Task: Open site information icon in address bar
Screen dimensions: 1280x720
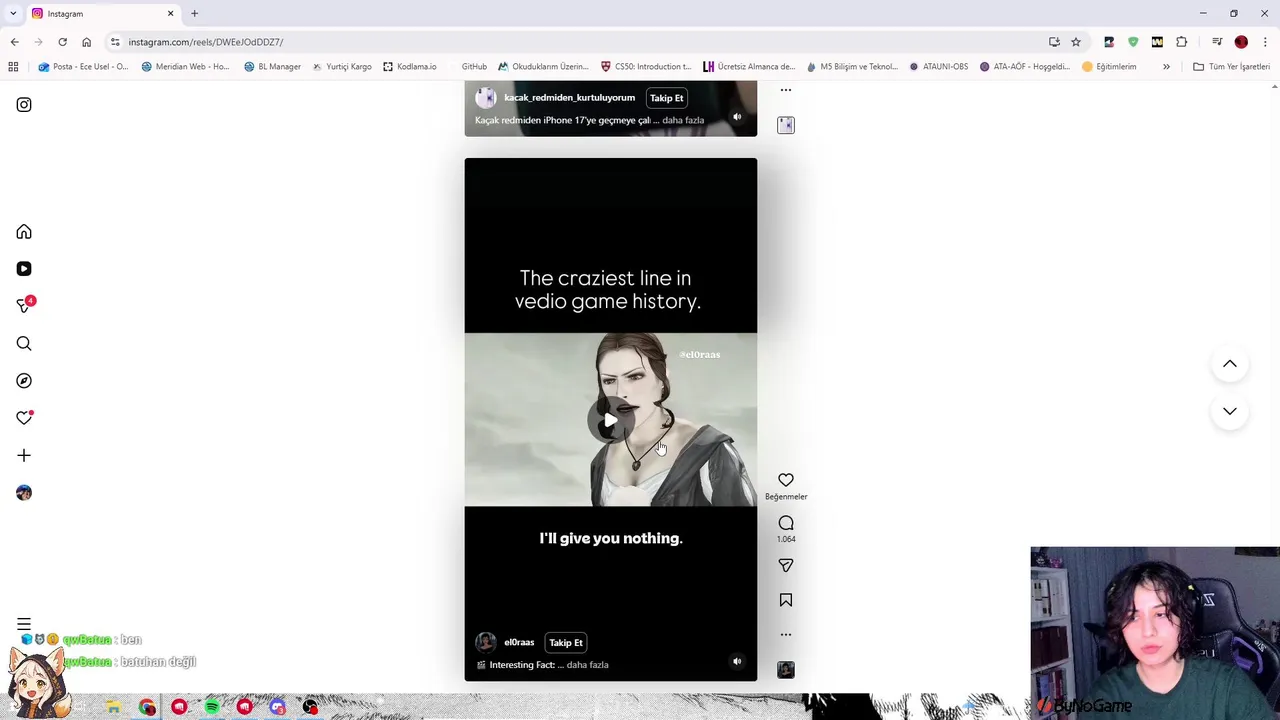Action: pos(115,42)
